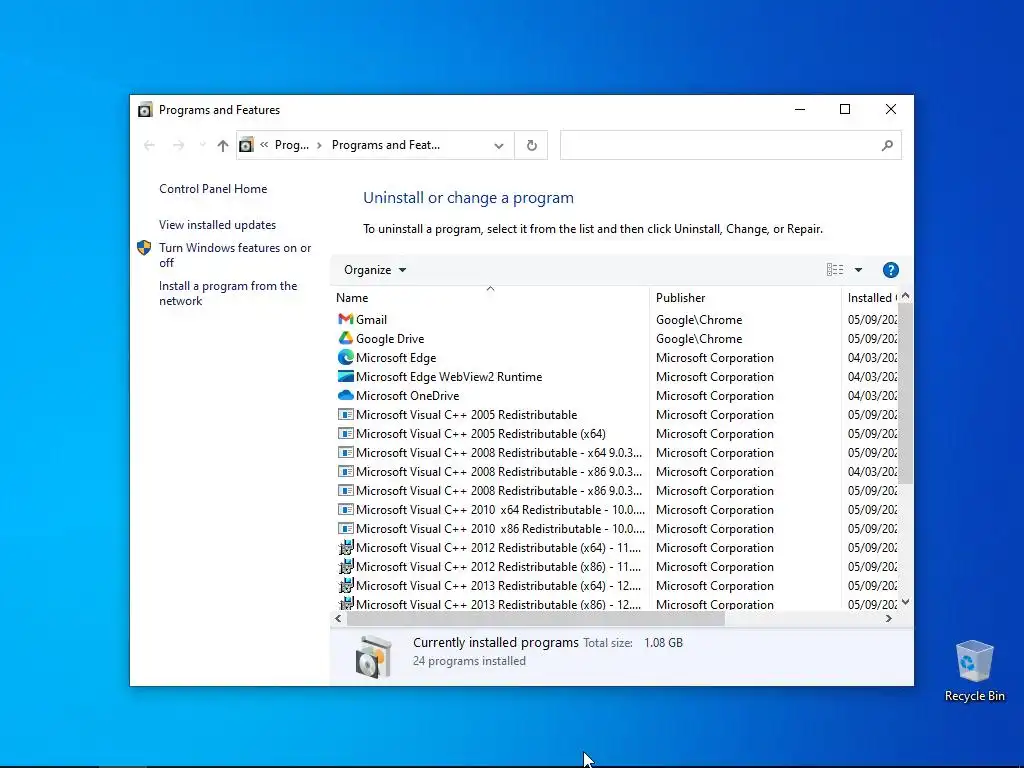Click the Visual C++ 2012 (x86) icon
Viewport: 1024px width, 768px height.
click(345, 566)
